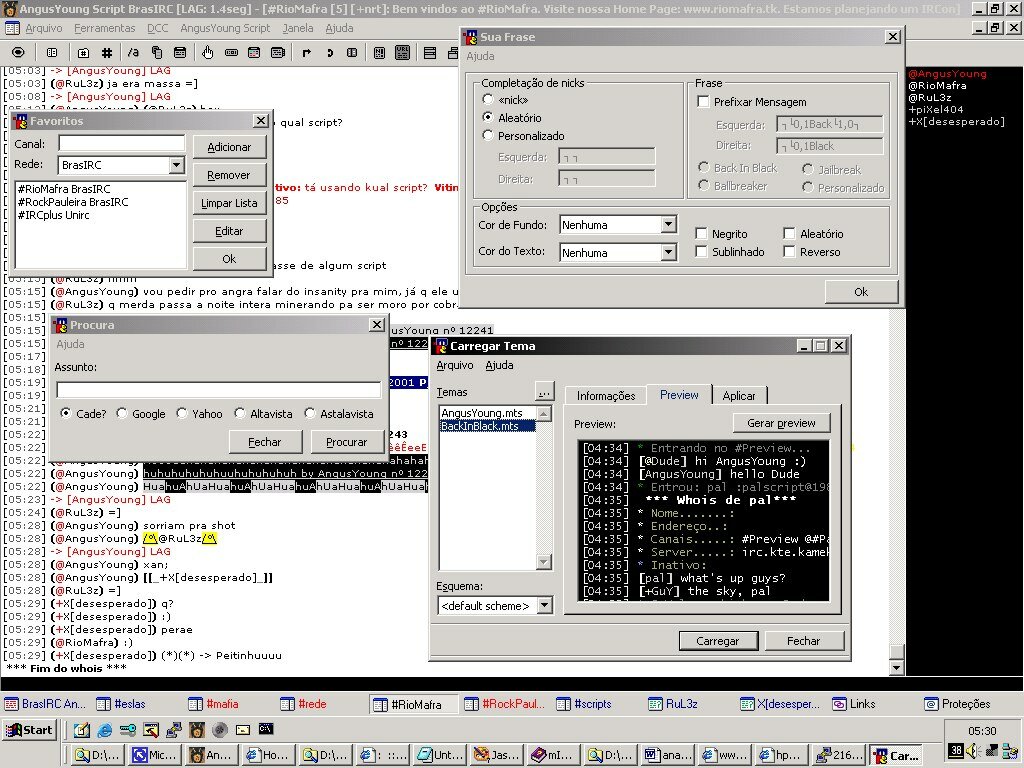This screenshot has height=768, width=1024.
Task: Tick the Negrito checkbox
Action: [702, 234]
